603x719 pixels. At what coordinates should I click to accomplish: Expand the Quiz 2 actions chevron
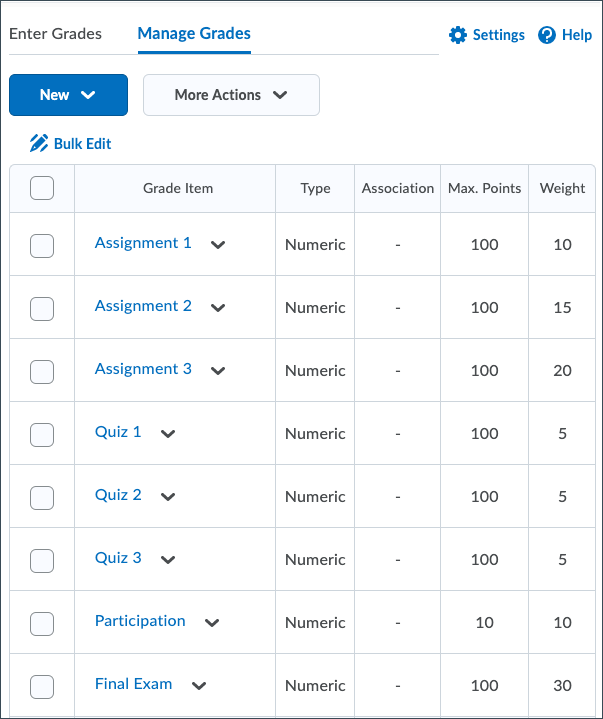click(168, 497)
